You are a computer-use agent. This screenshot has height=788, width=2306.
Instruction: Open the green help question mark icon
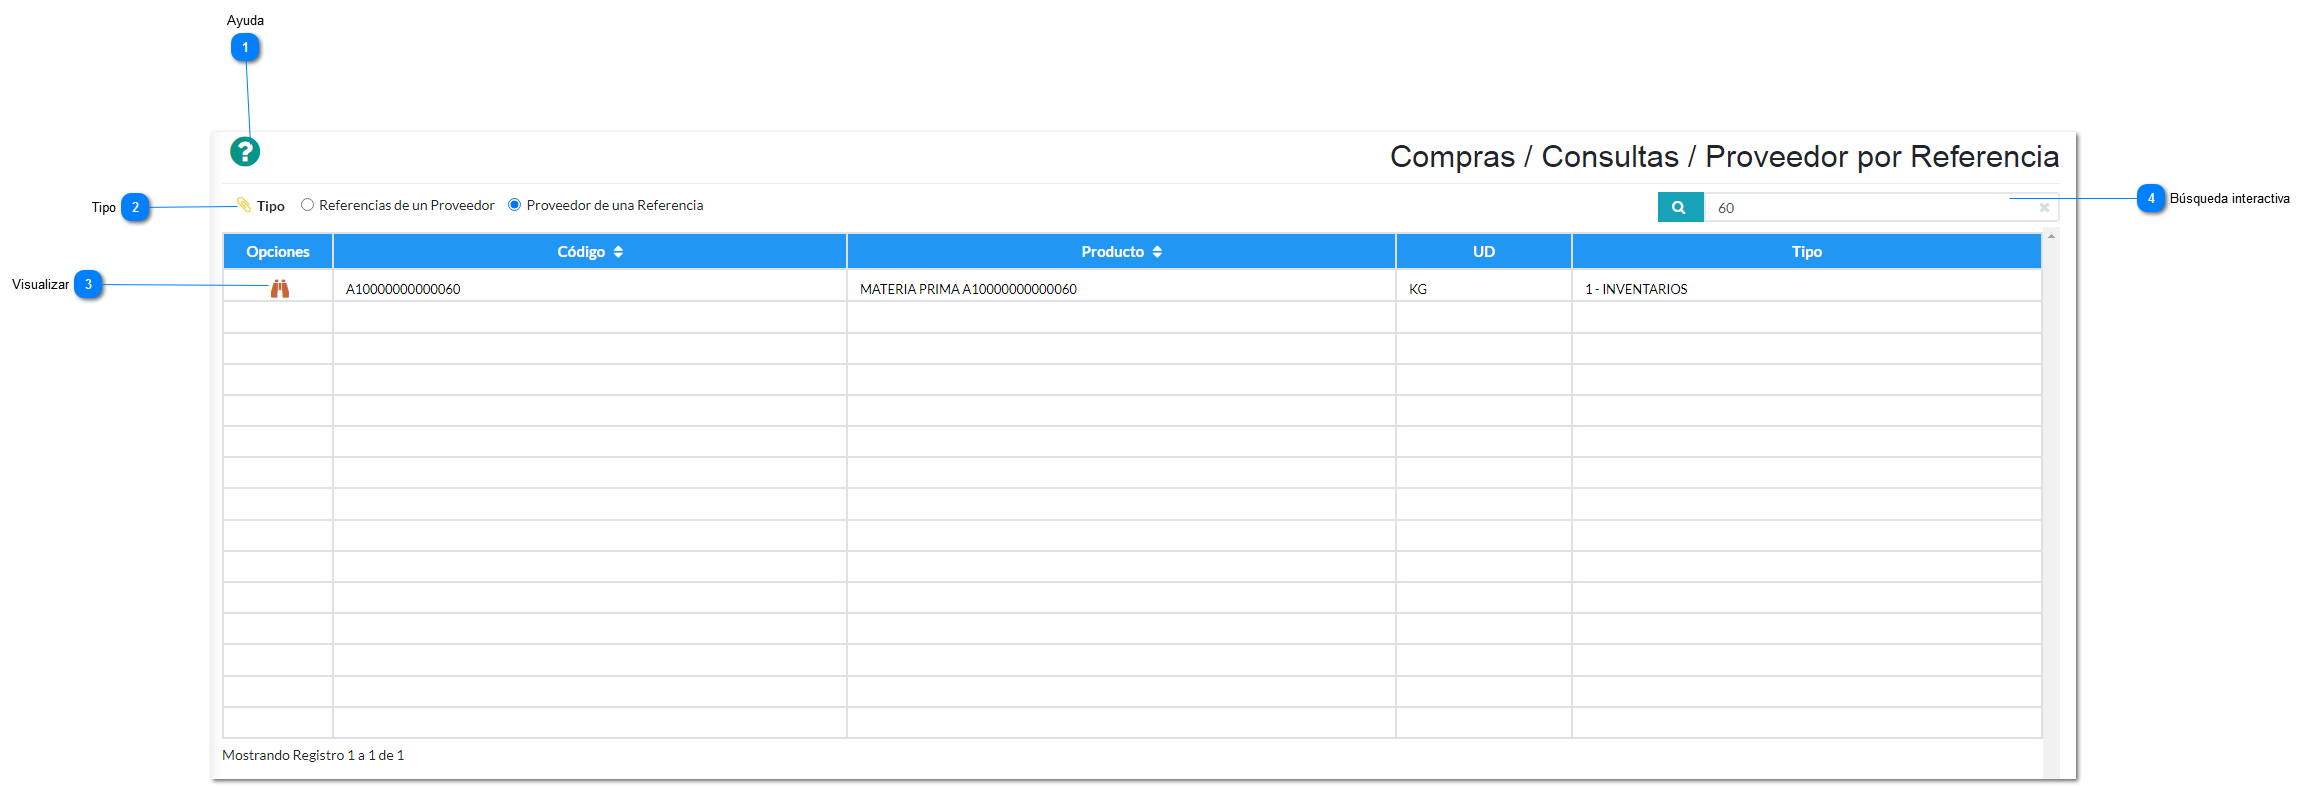click(245, 152)
